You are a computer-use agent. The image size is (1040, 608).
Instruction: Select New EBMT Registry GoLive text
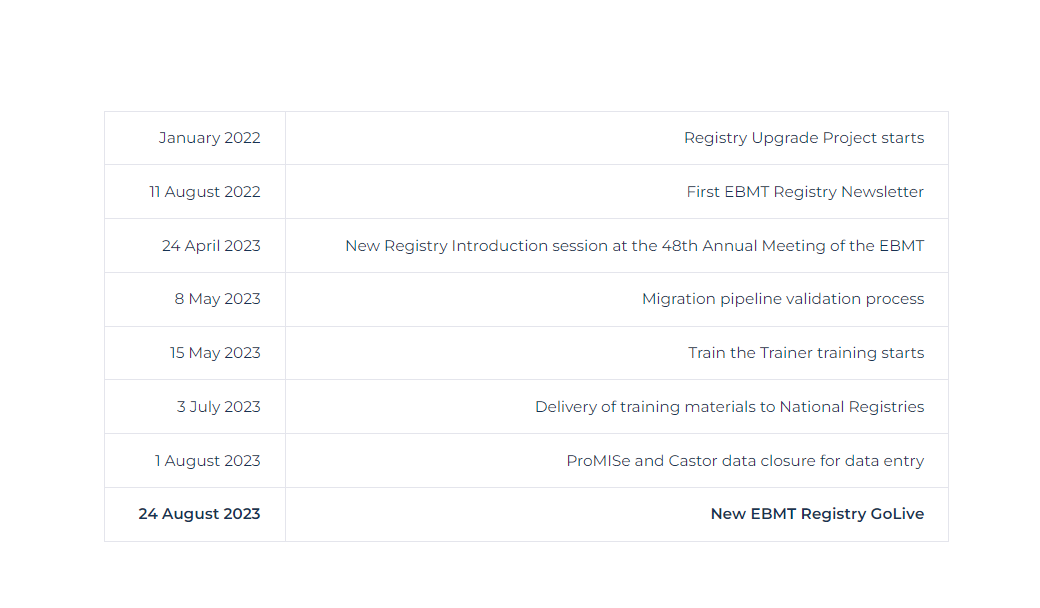pos(817,514)
